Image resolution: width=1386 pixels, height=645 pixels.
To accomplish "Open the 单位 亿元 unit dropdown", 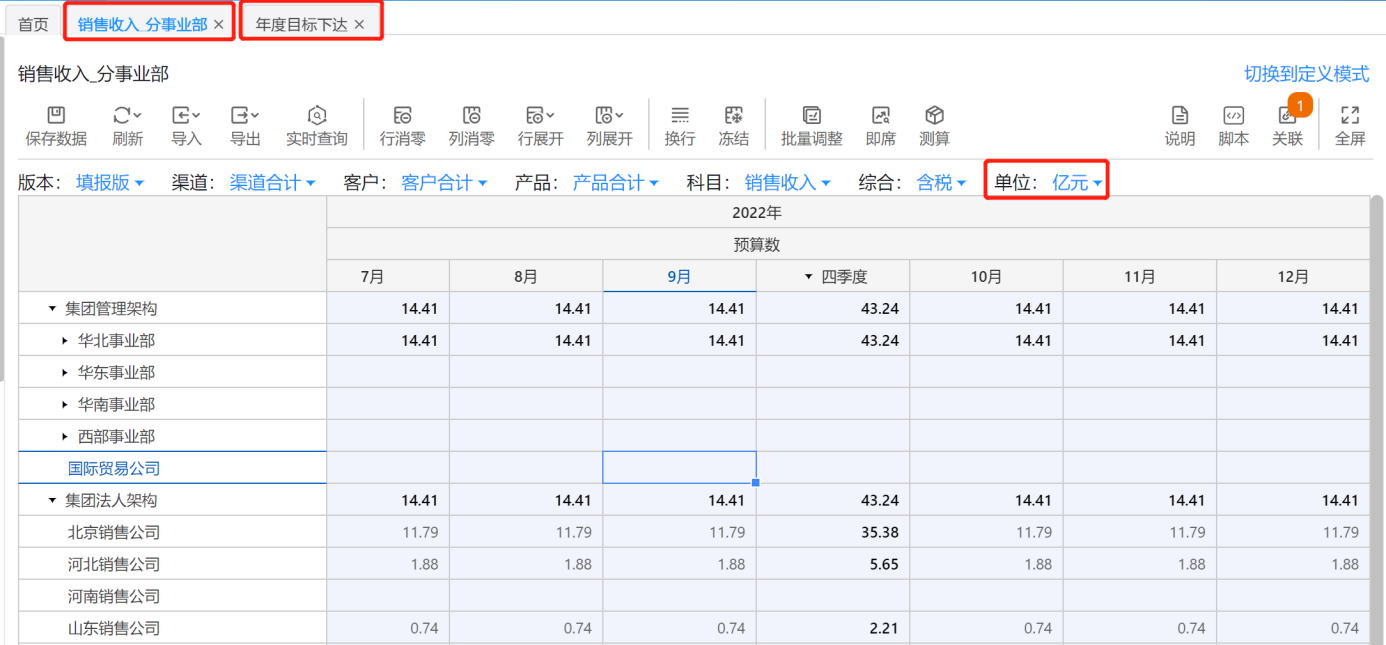I will pyautogui.click(x=1076, y=183).
